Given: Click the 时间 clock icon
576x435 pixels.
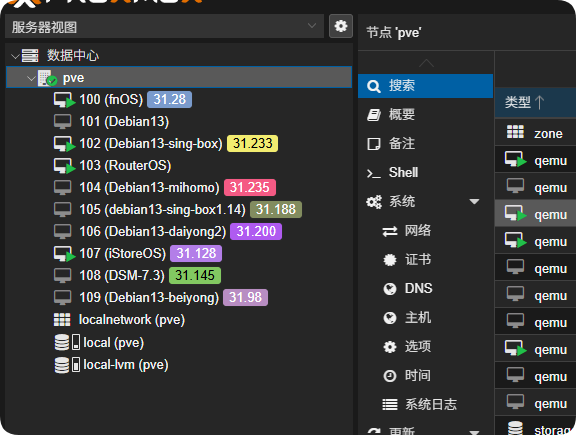Looking at the screenshot, I should [x=390, y=376].
